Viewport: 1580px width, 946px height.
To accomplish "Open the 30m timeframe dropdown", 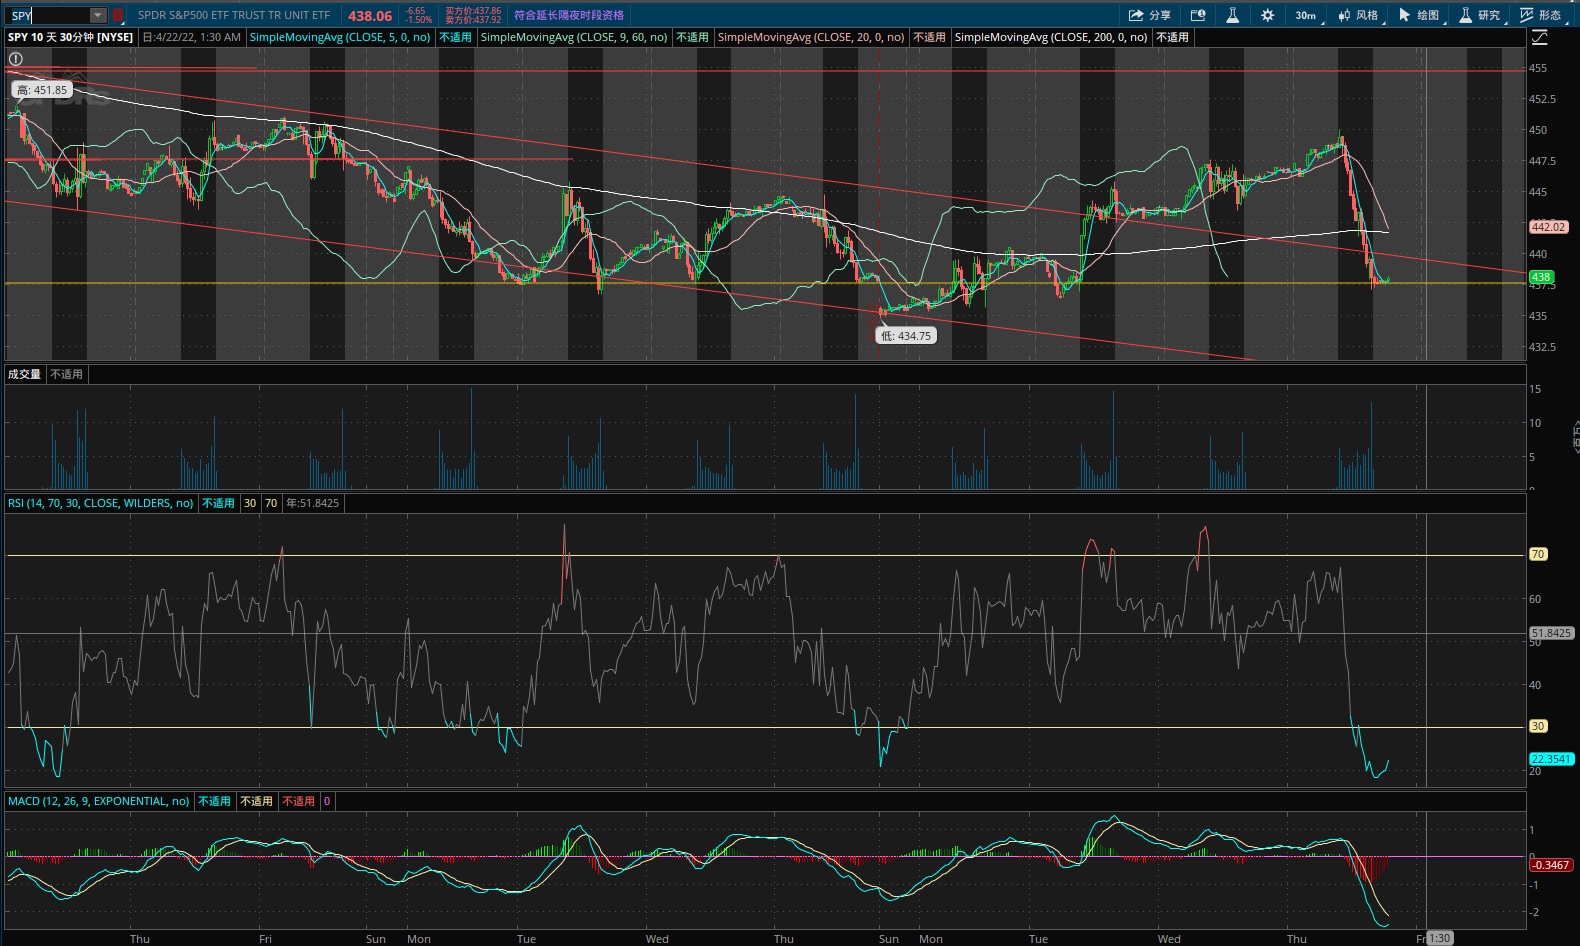I will [x=1308, y=15].
